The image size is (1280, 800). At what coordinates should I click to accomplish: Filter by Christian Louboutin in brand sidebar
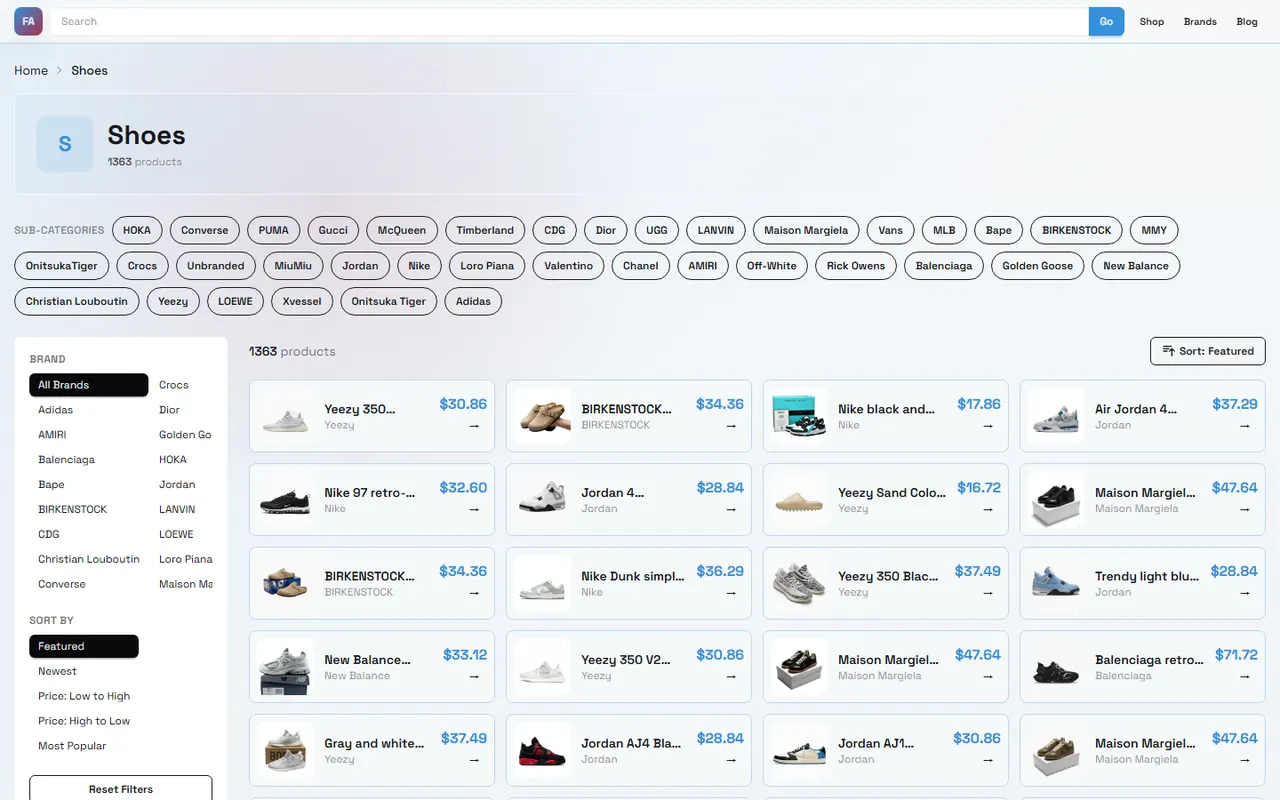(89, 559)
